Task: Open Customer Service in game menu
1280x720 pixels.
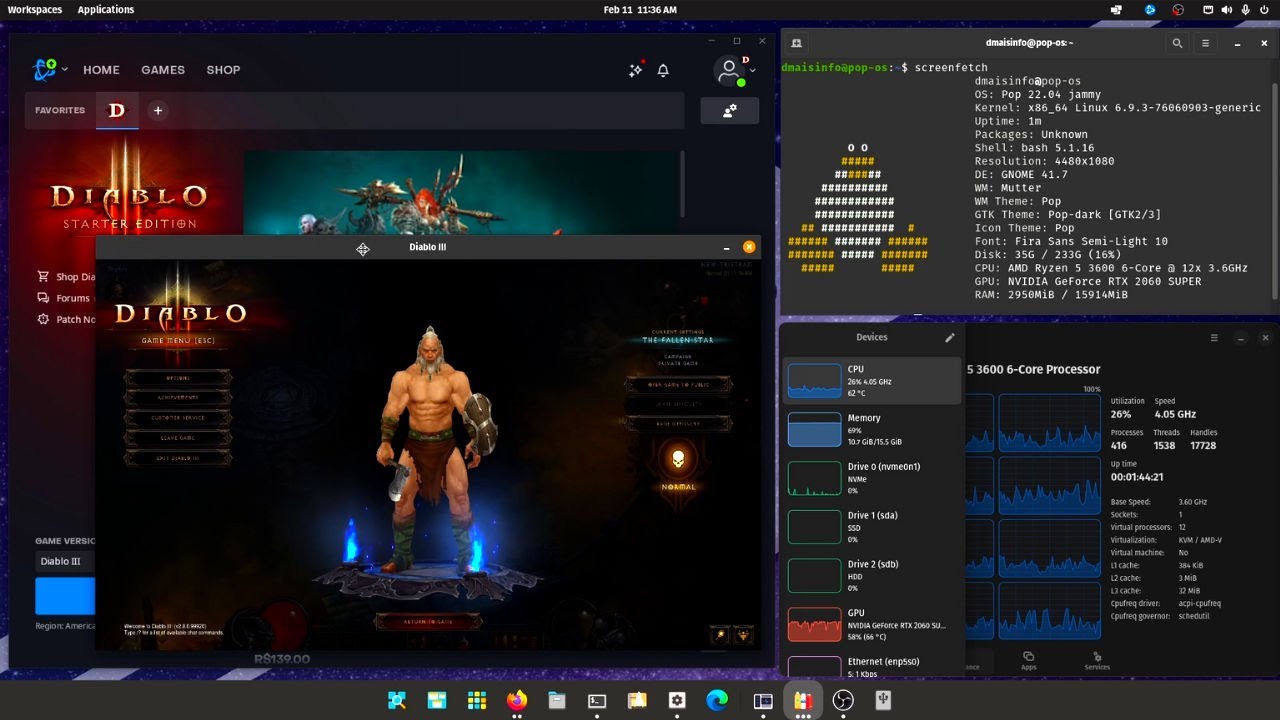Action: point(178,417)
